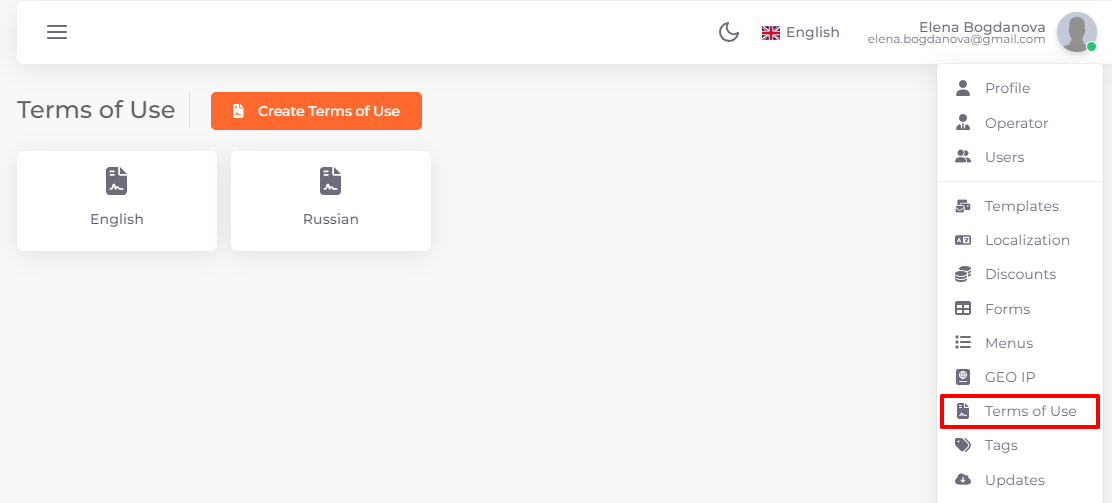Click the UK flag icon

(771, 33)
